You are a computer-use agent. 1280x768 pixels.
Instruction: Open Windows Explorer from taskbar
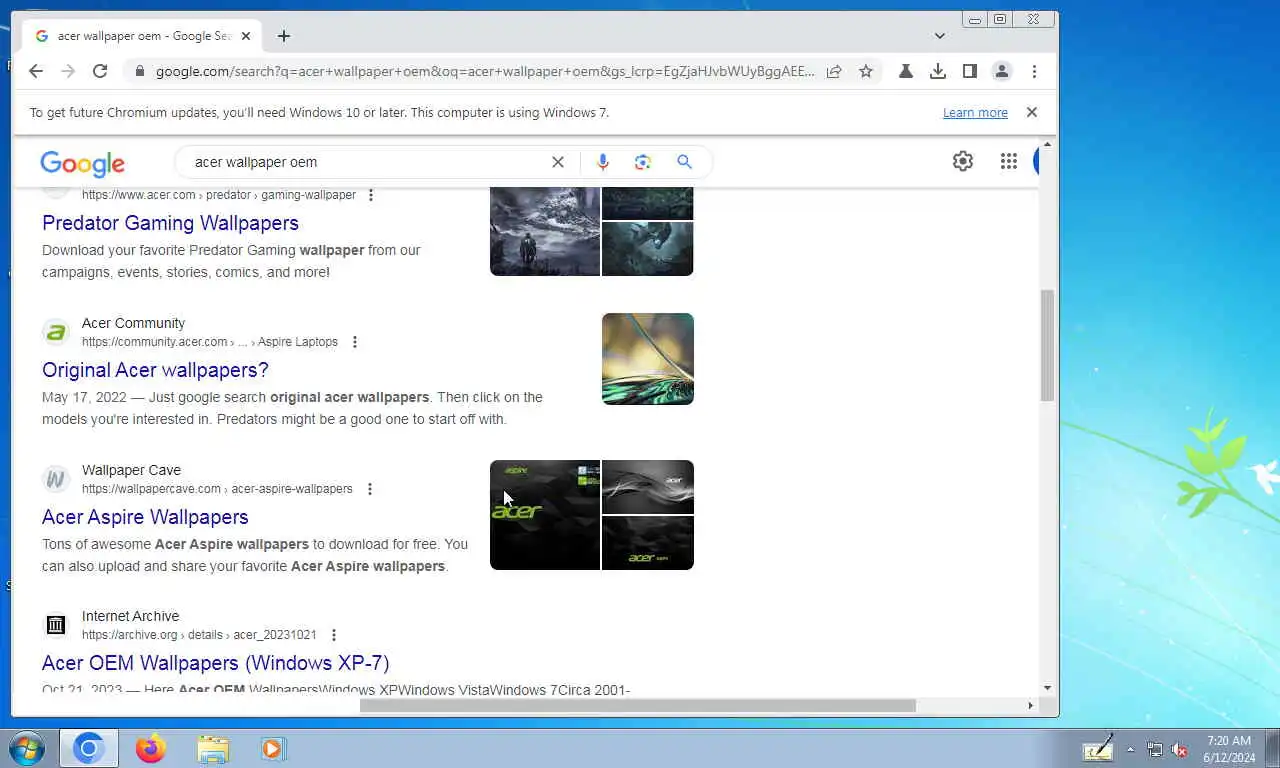(x=213, y=748)
